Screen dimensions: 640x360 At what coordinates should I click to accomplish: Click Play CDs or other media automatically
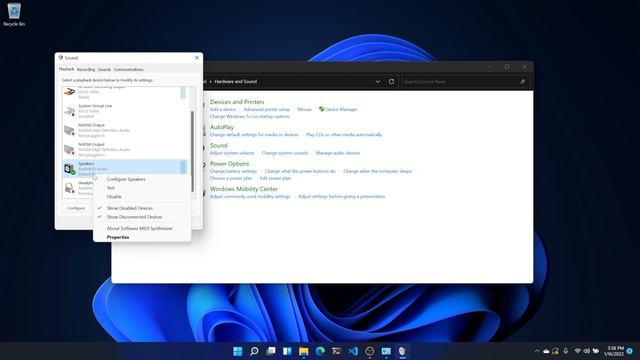tap(344, 135)
